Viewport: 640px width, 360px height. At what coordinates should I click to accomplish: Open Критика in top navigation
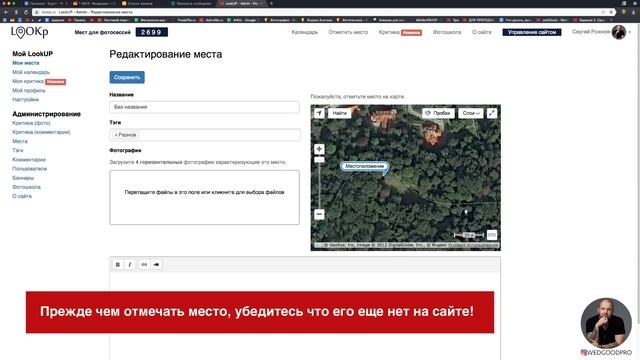pos(389,32)
